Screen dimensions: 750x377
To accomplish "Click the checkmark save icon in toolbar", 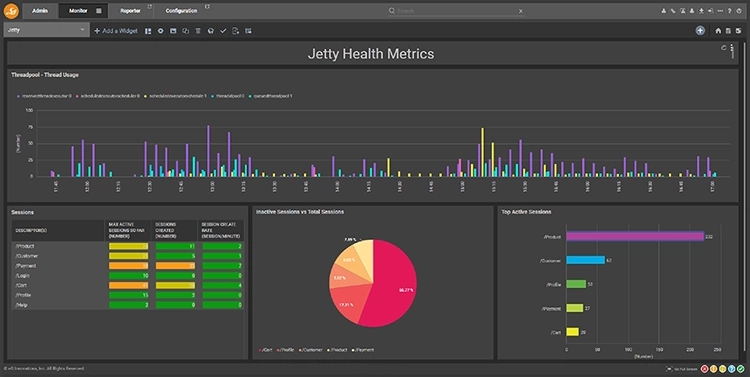I will (x=223, y=31).
